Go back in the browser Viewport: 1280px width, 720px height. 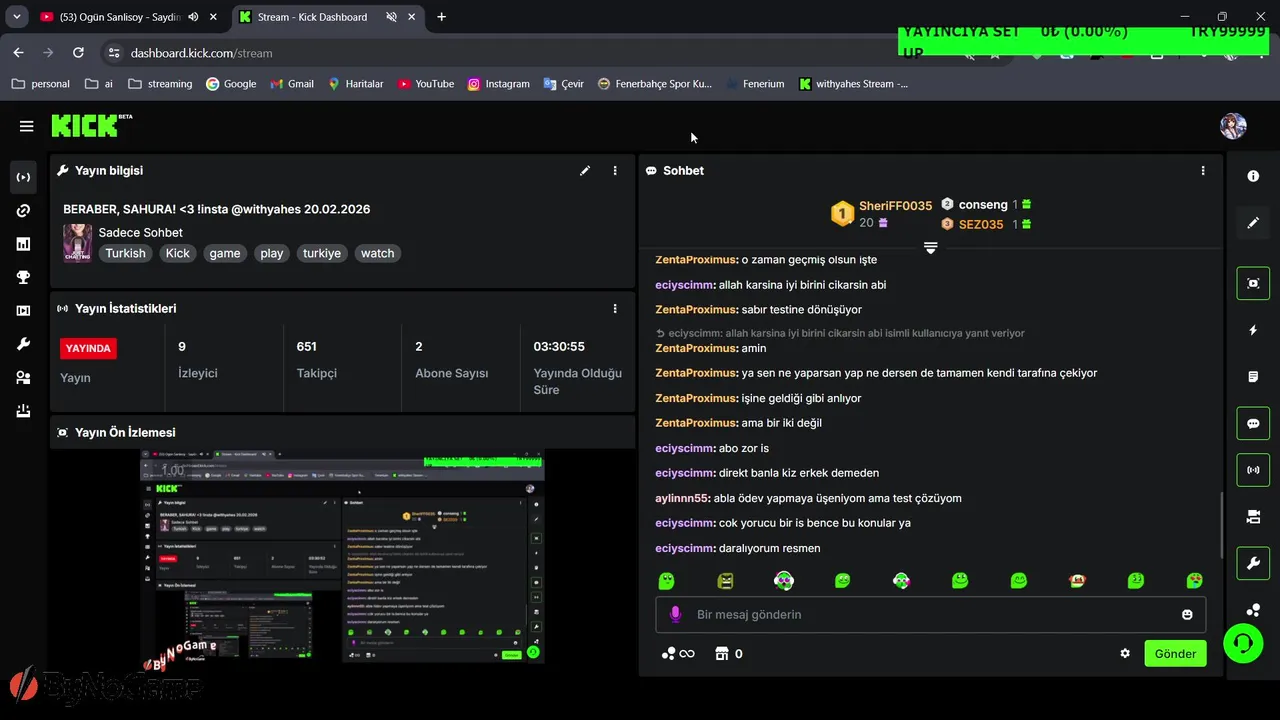18,53
